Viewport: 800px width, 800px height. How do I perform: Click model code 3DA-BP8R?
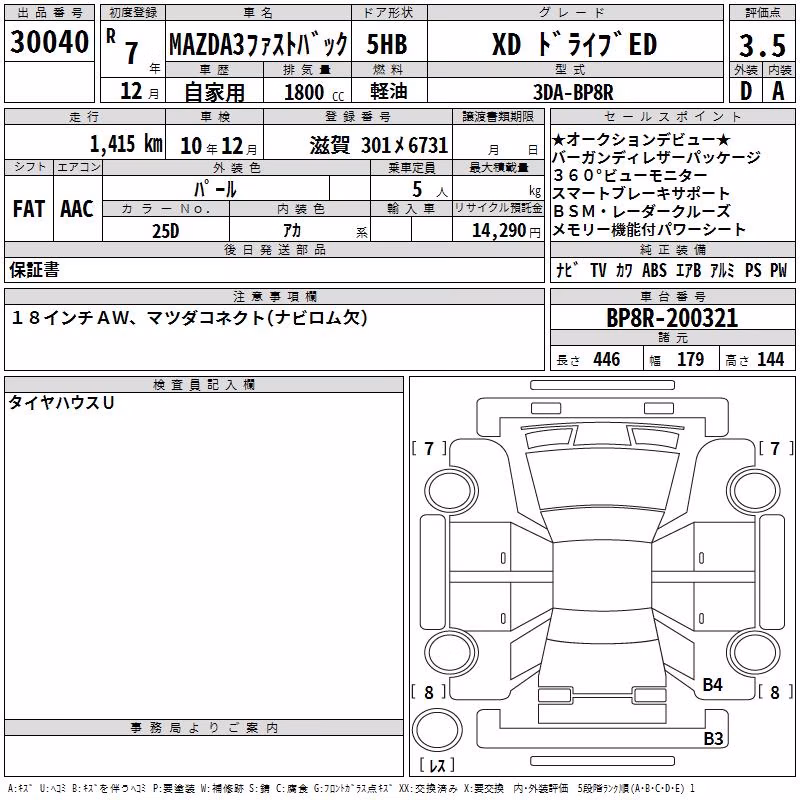[x=573, y=92]
